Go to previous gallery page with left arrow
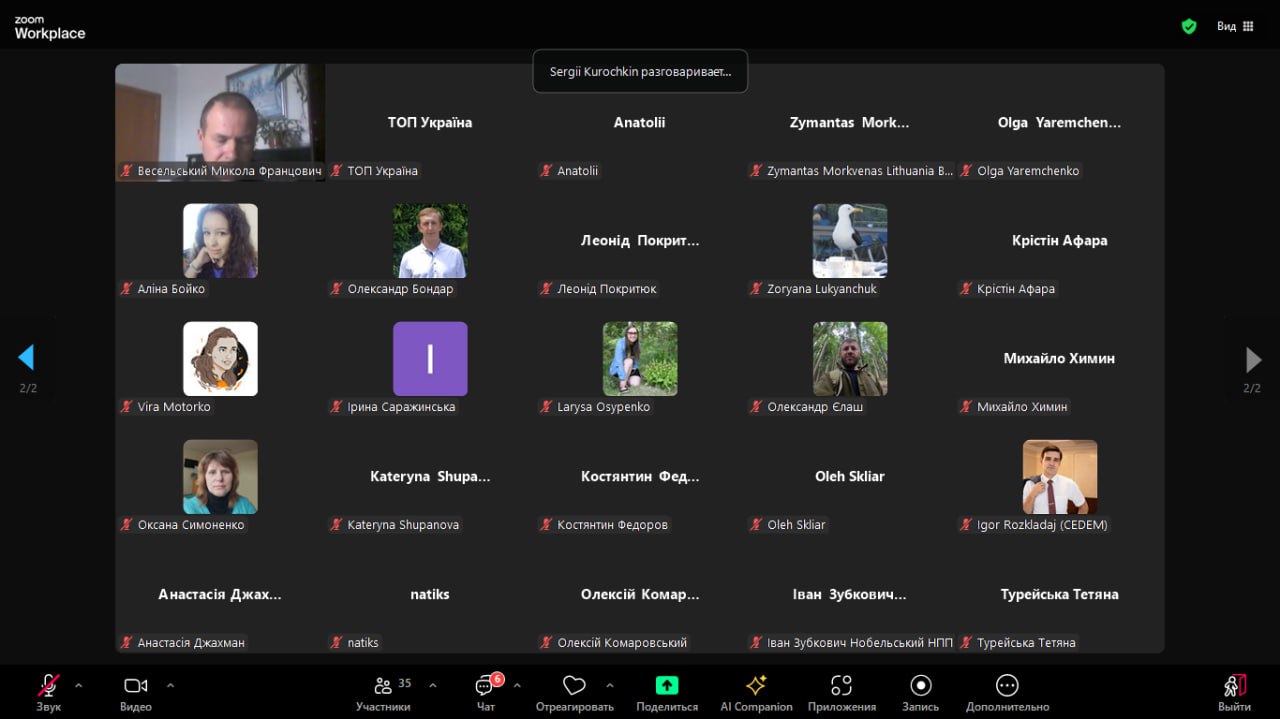The height and width of the screenshot is (719, 1280). tap(27, 358)
